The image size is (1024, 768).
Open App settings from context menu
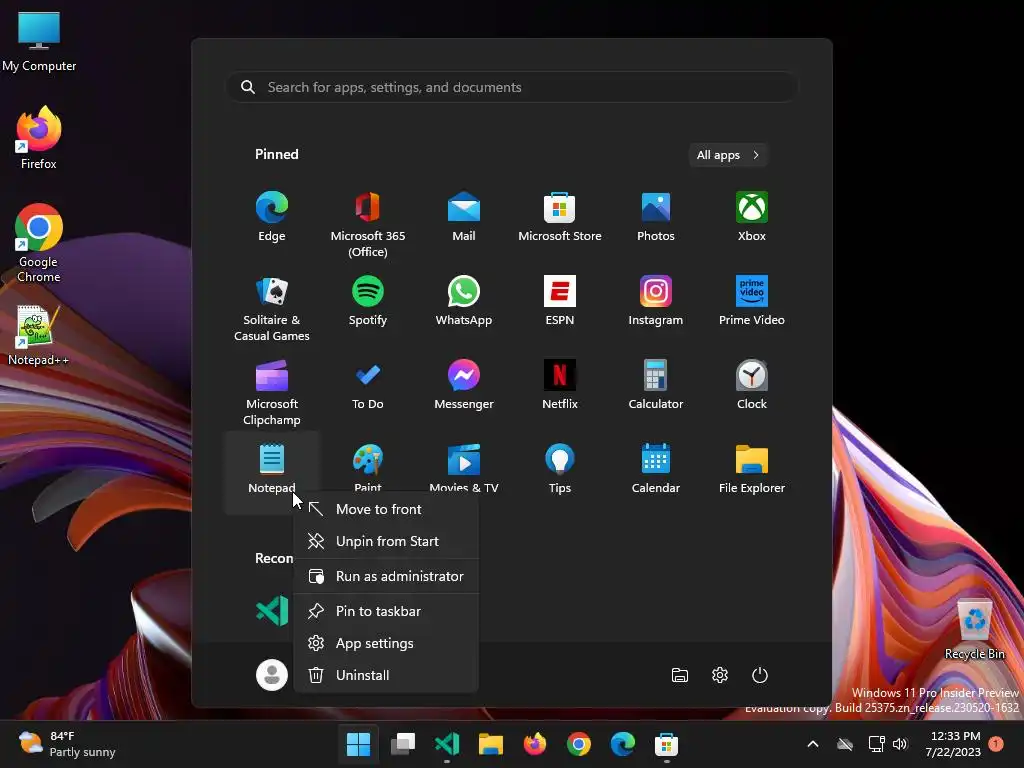(386, 644)
